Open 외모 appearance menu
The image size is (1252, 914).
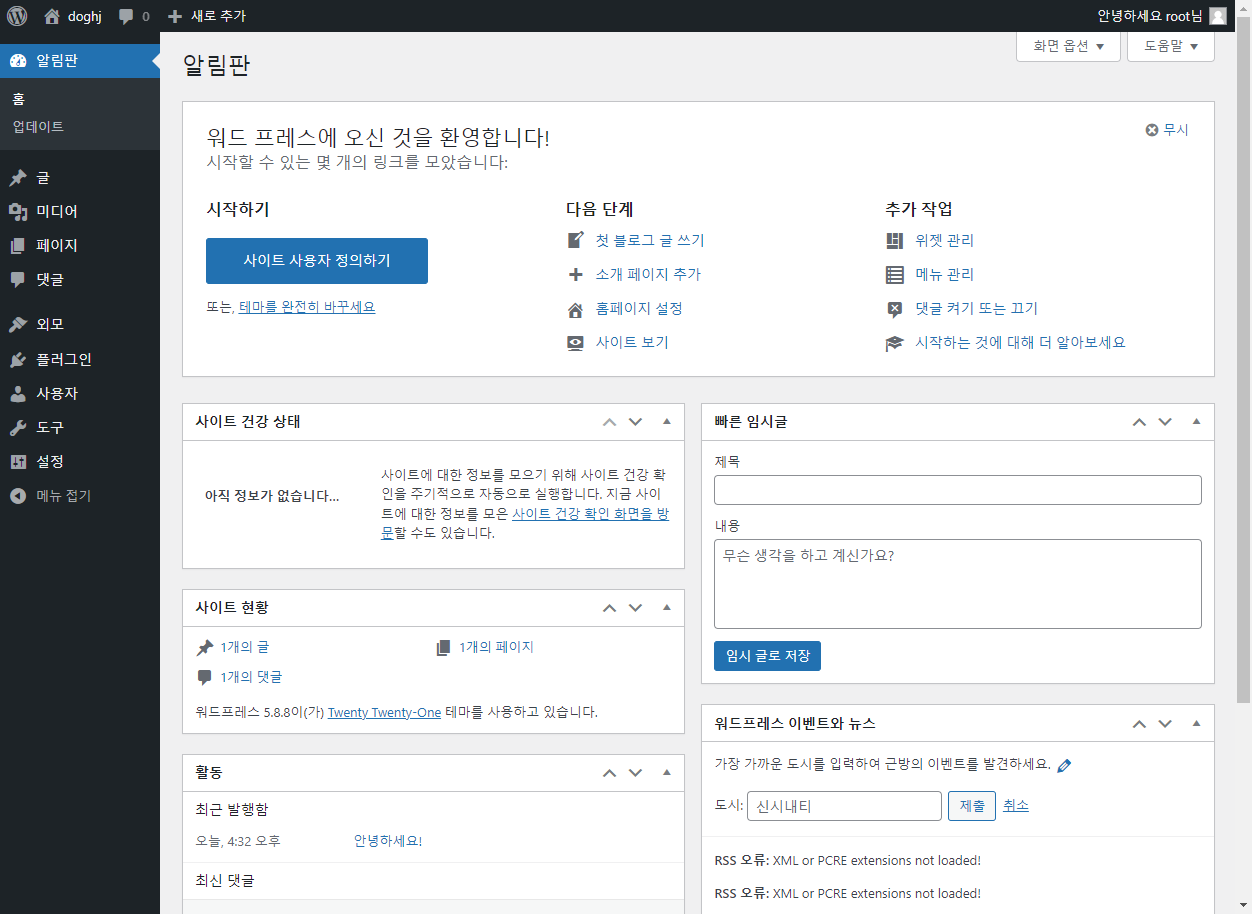pyautogui.click(x=80, y=325)
